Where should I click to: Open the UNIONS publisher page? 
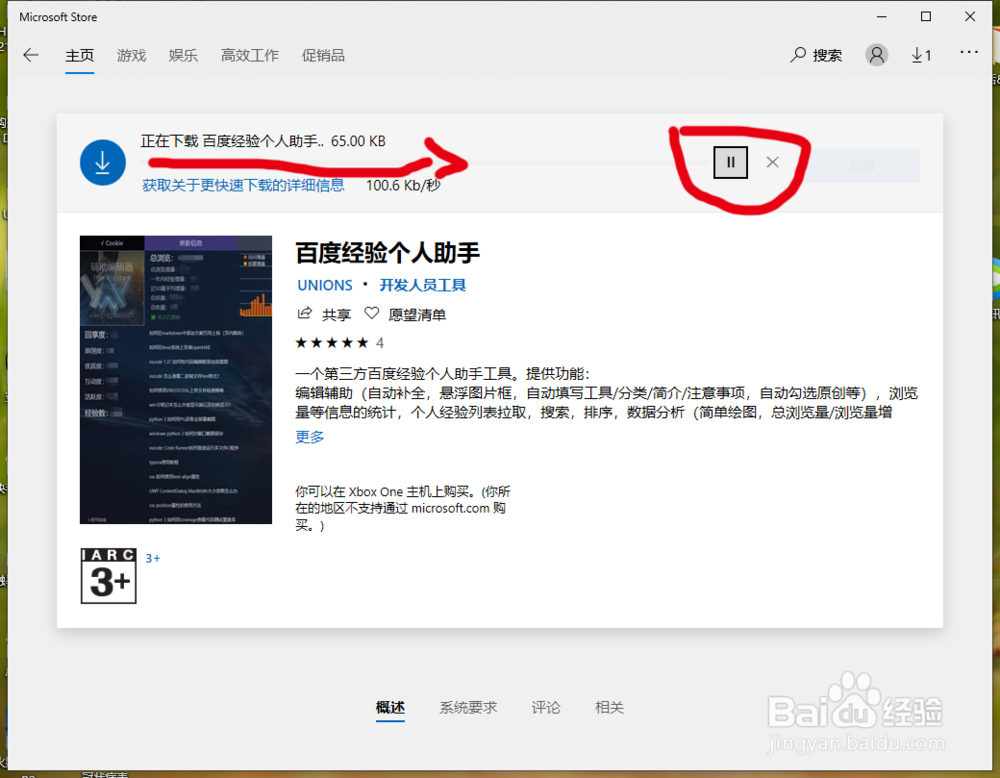click(323, 285)
